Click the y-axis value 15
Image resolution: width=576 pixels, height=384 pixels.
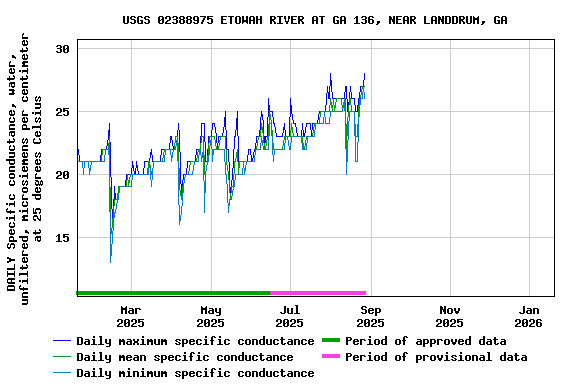coord(62,238)
